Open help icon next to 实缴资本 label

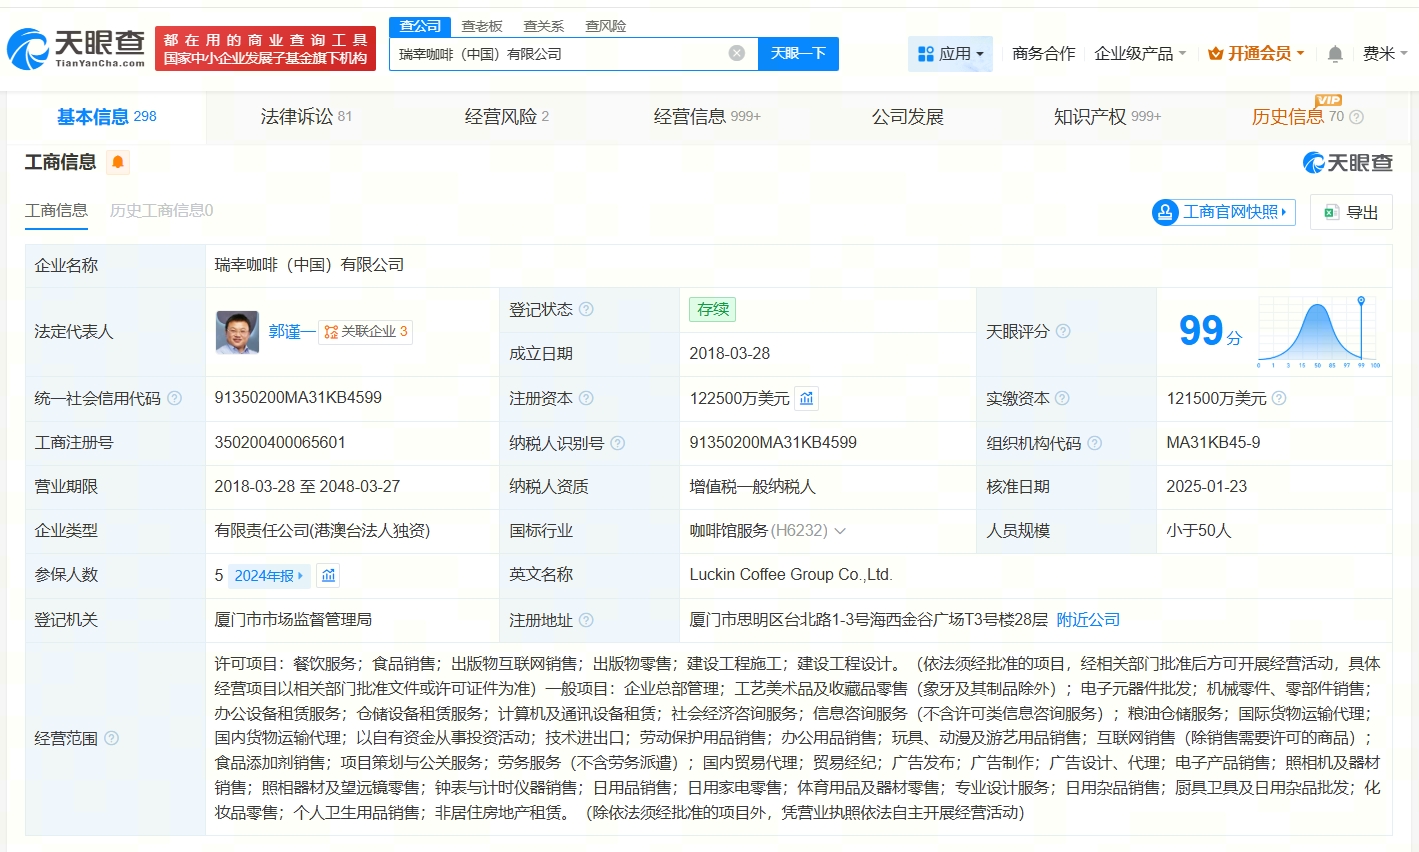point(1062,398)
